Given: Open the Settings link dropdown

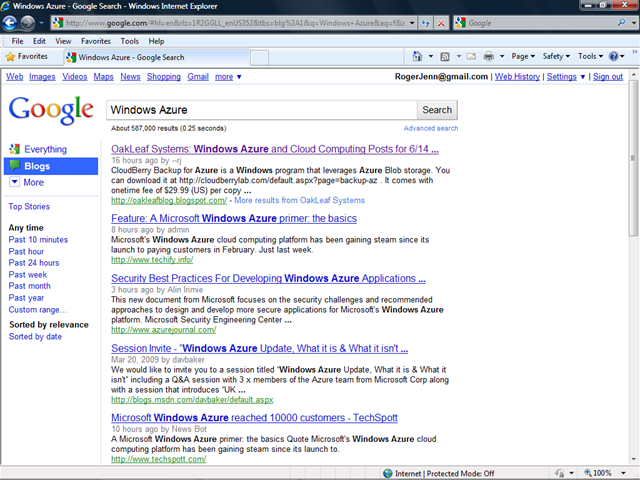Looking at the screenshot, I should pyautogui.click(x=566, y=77).
